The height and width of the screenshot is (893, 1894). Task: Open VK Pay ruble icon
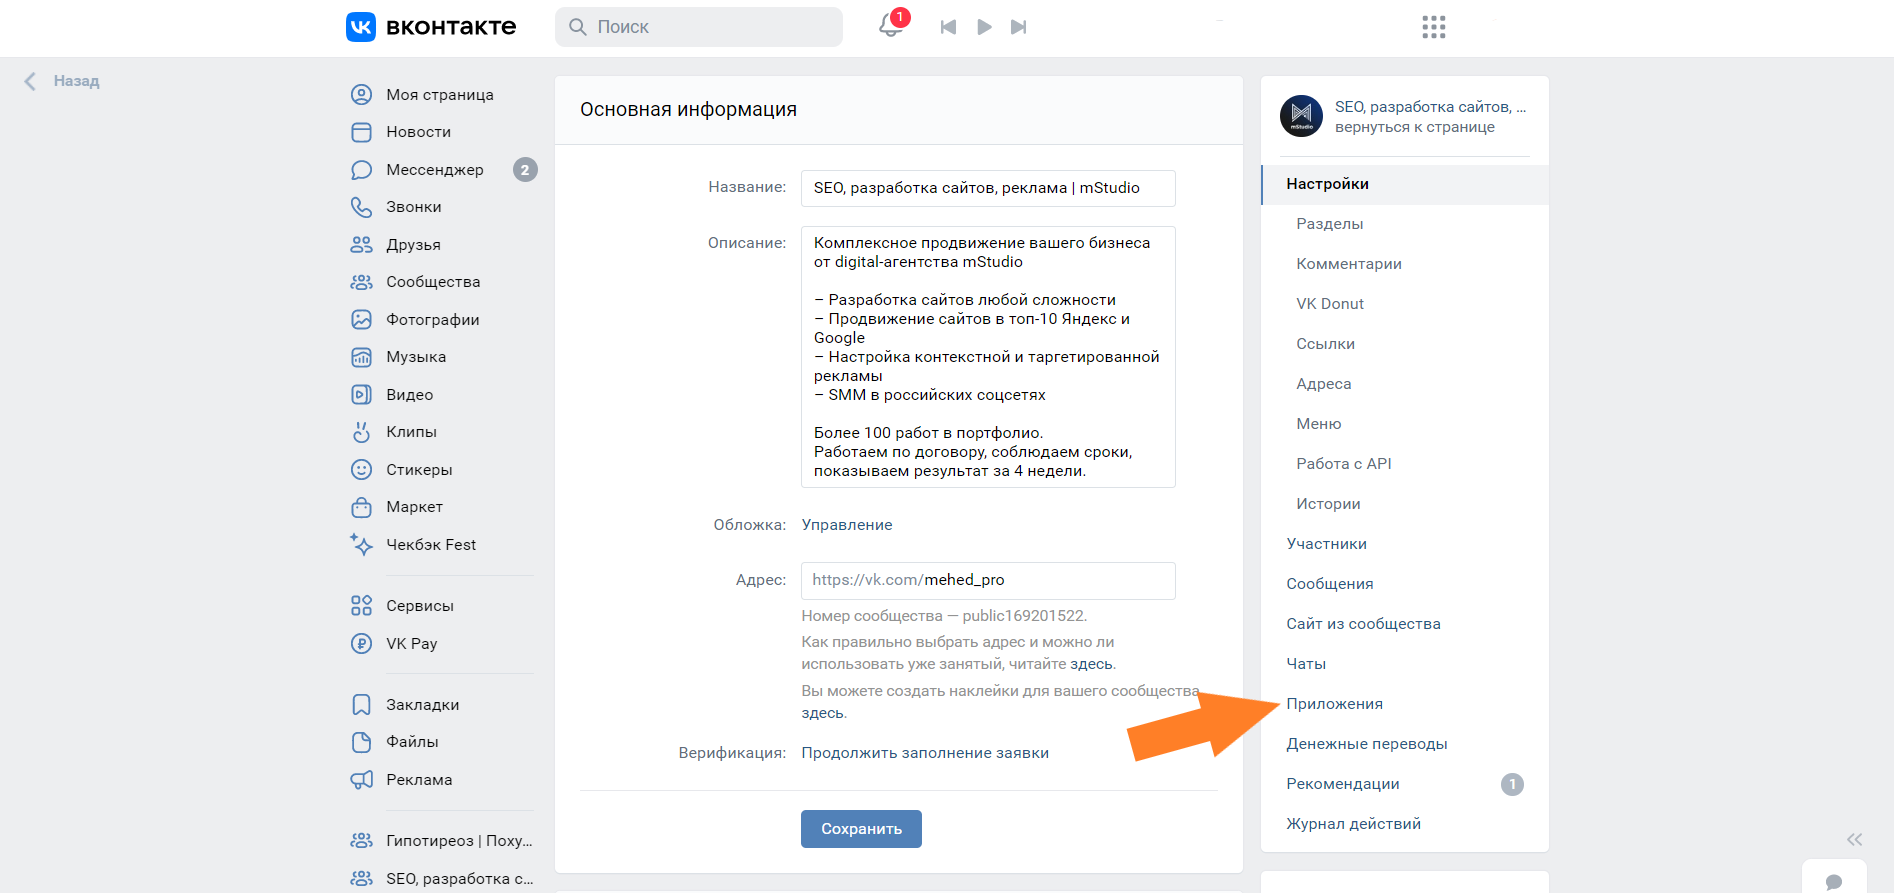pos(361,644)
